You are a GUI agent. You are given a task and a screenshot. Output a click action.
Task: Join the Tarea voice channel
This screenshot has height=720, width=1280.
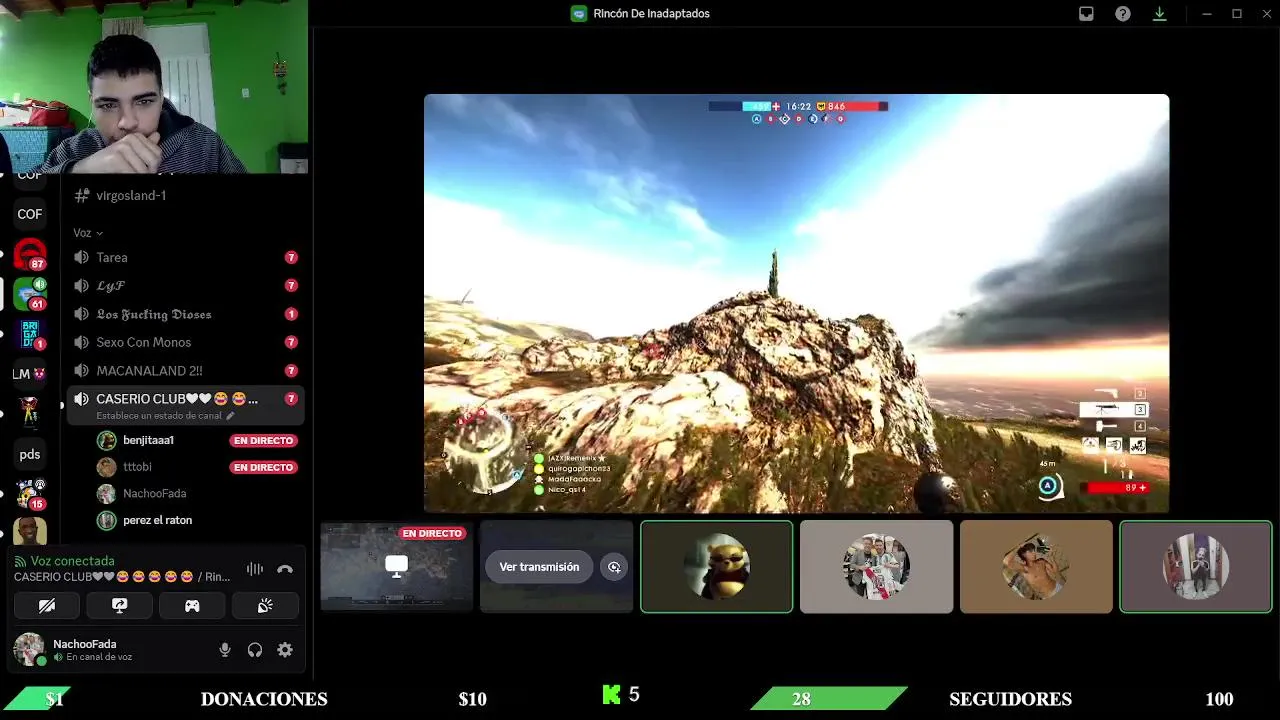click(185, 257)
